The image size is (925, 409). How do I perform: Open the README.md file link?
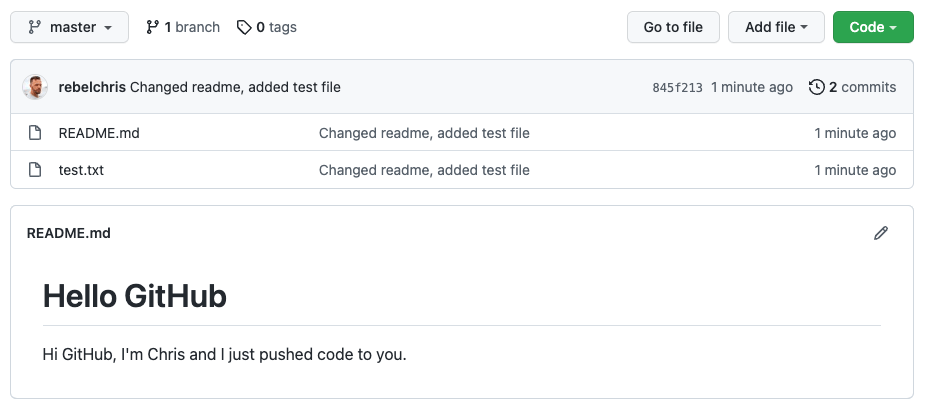pyautogui.click(x=99, y=133)
